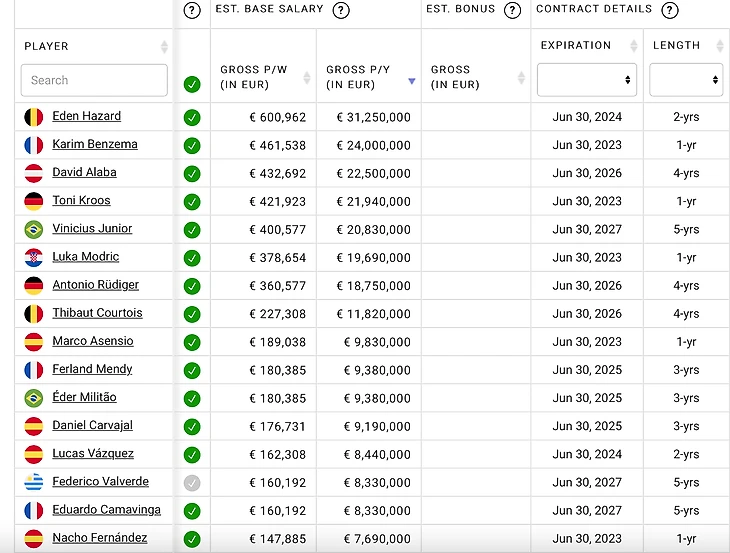This screenshot has width=730, height=553.
Task: Click the player Search input field
Action: click(x=94, y=80)
